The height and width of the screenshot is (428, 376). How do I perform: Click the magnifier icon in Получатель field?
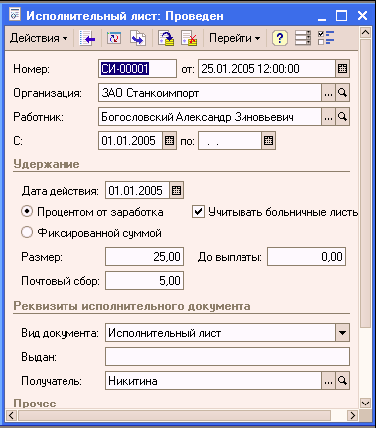(x=342, y=381)
